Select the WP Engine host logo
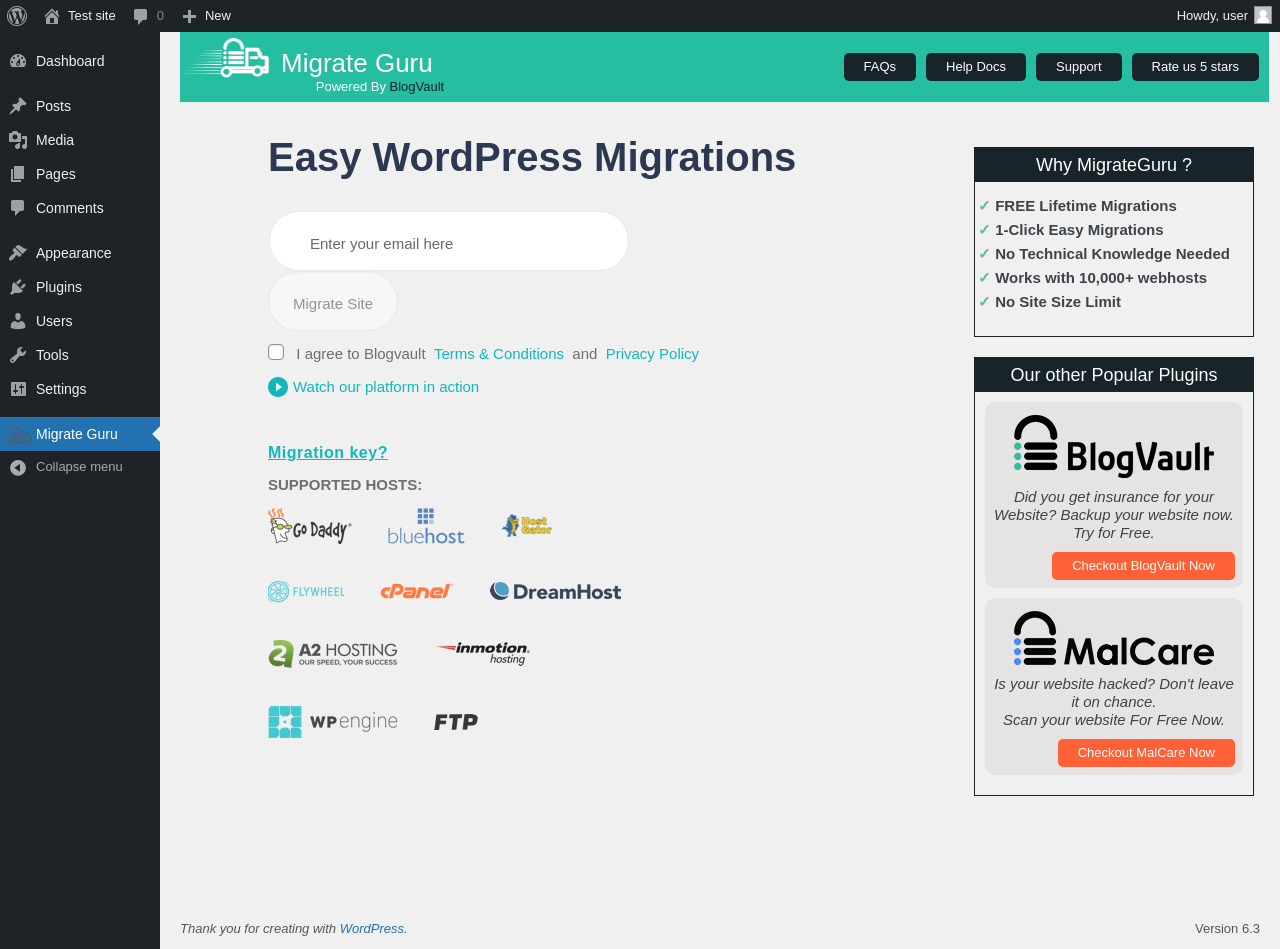Image resolution: width=1280 pixels, height=949 pixels. [333, 722]
